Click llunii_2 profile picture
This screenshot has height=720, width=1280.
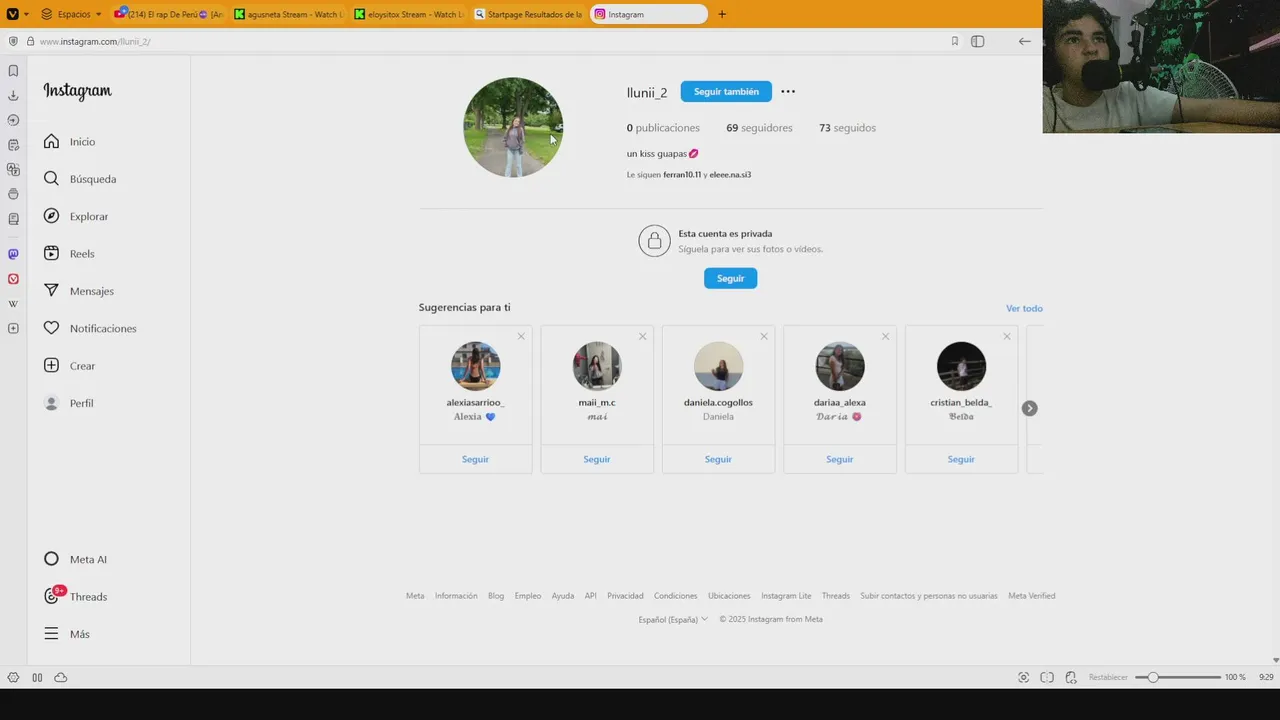(x=513, y=128)
